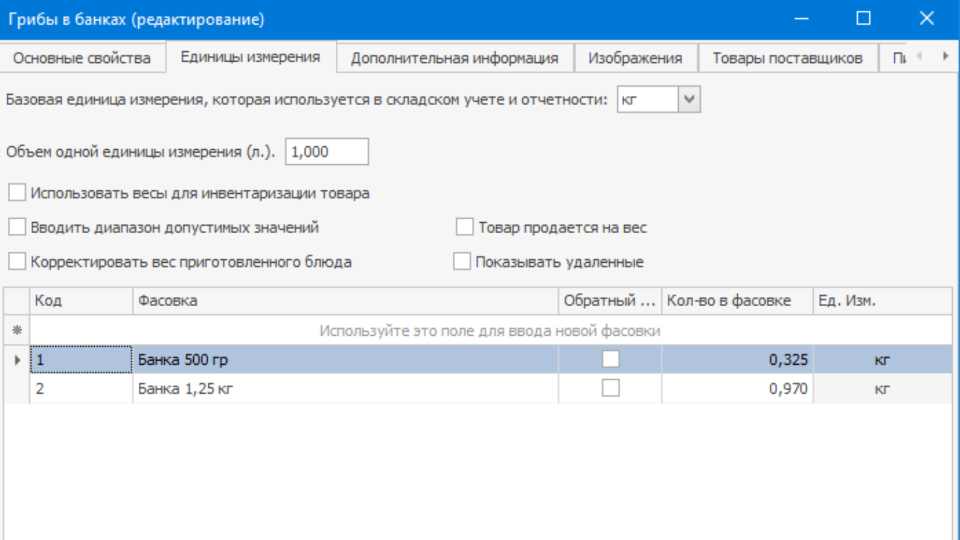Click the volume field 1,000
The width and height of the screenshot is (960, 540).
(327, 151)
